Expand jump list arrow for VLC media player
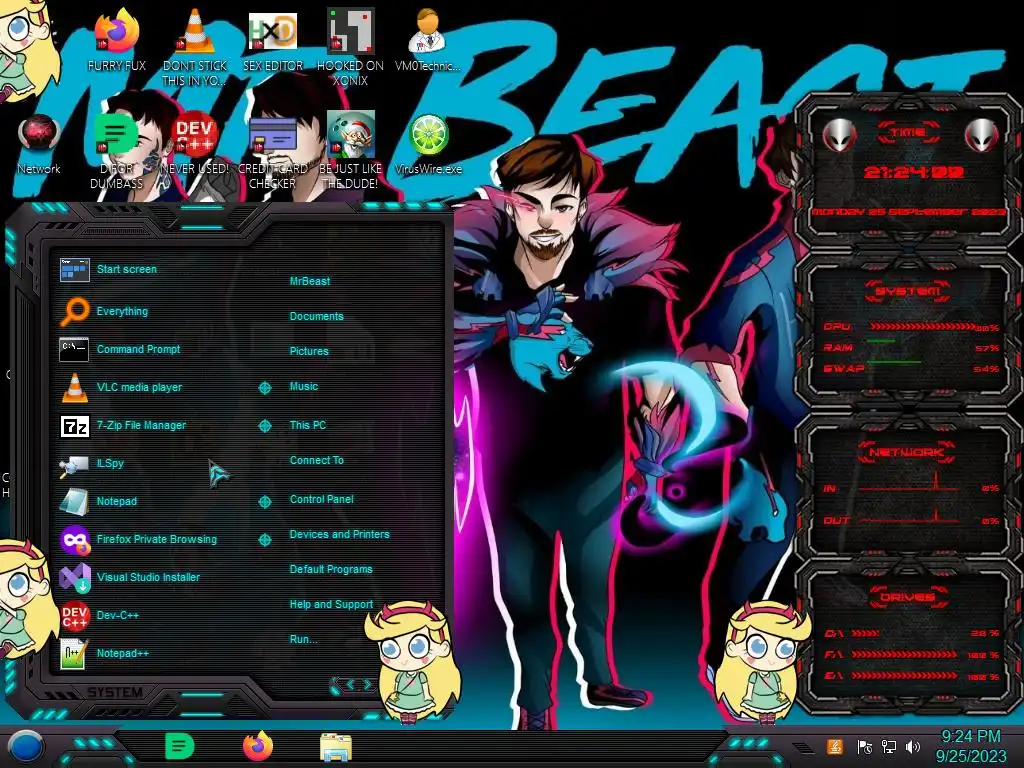Image resolution: width=1024 pixels, height=768 pixels. tap(264, 388)
